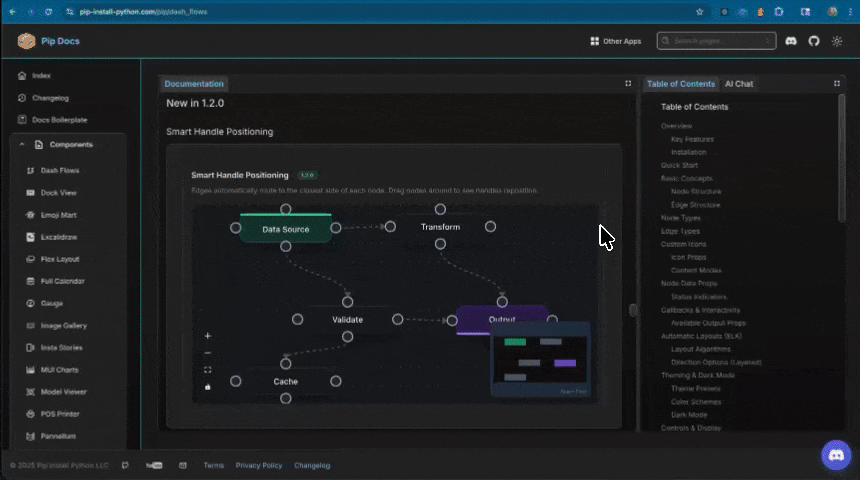Switch to the AI Chat tab
The width and height of the screenshot is (860, 480).
[739, 84]
